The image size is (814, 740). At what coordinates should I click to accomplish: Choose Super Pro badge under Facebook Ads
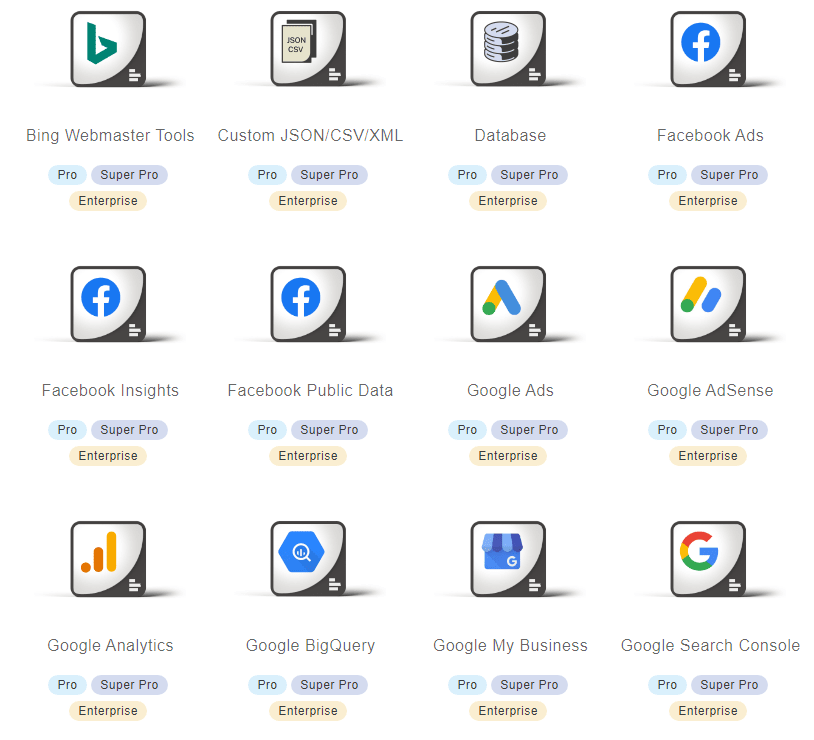click(729, 175)
